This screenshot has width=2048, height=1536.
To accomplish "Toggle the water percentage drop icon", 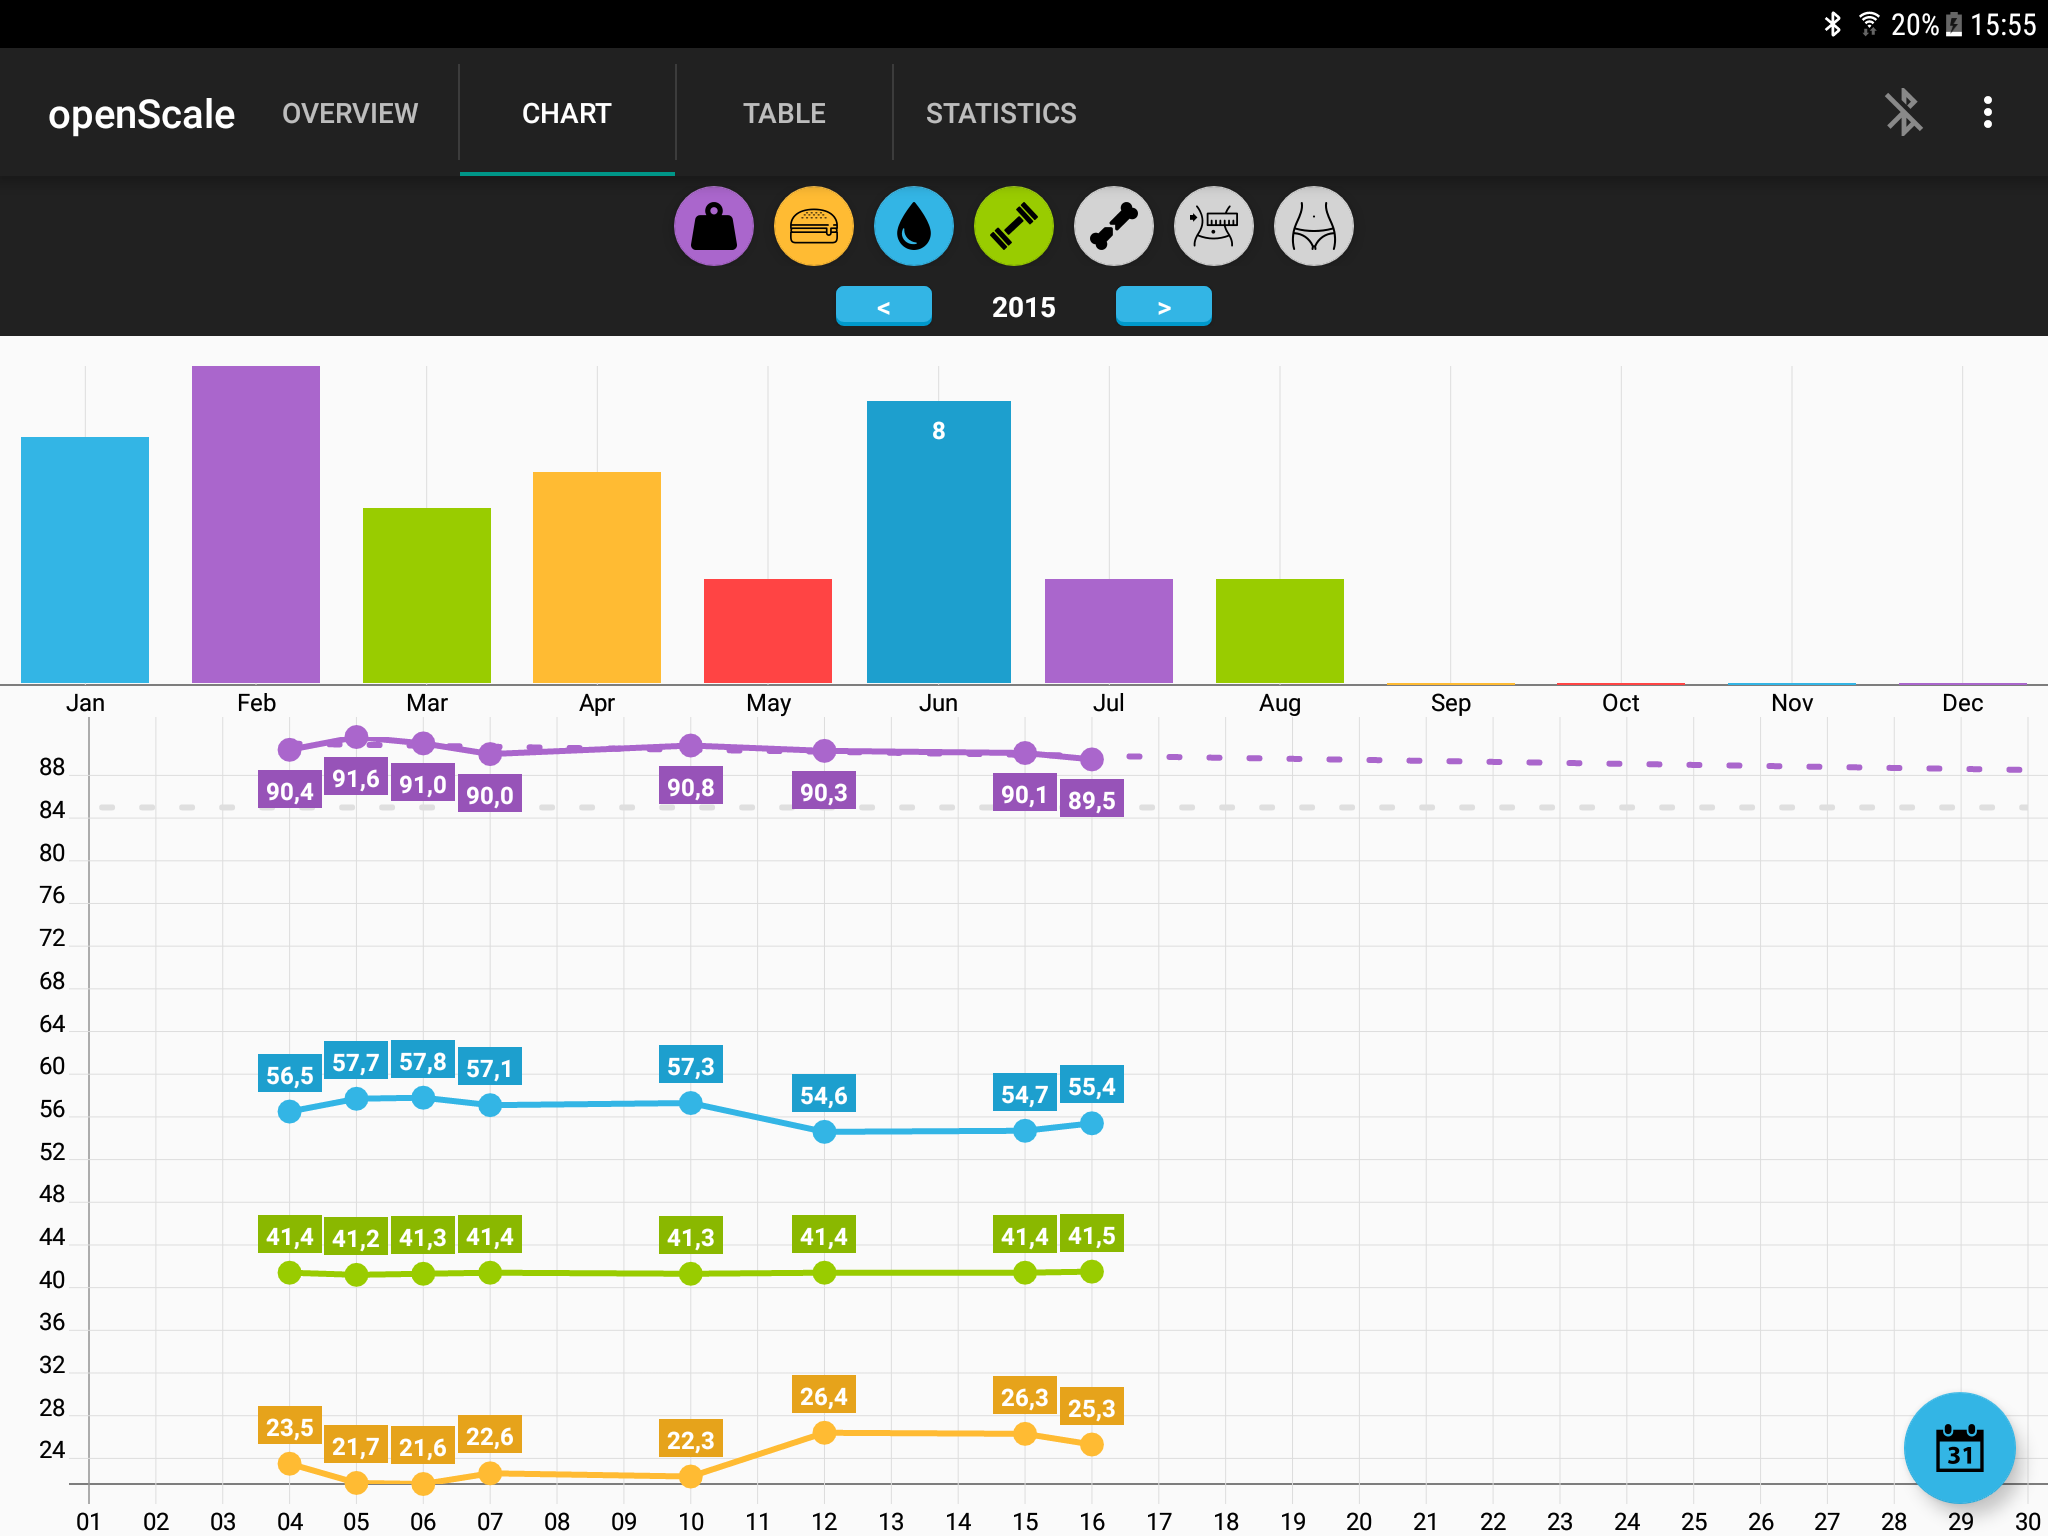I will tap(913, 226).
